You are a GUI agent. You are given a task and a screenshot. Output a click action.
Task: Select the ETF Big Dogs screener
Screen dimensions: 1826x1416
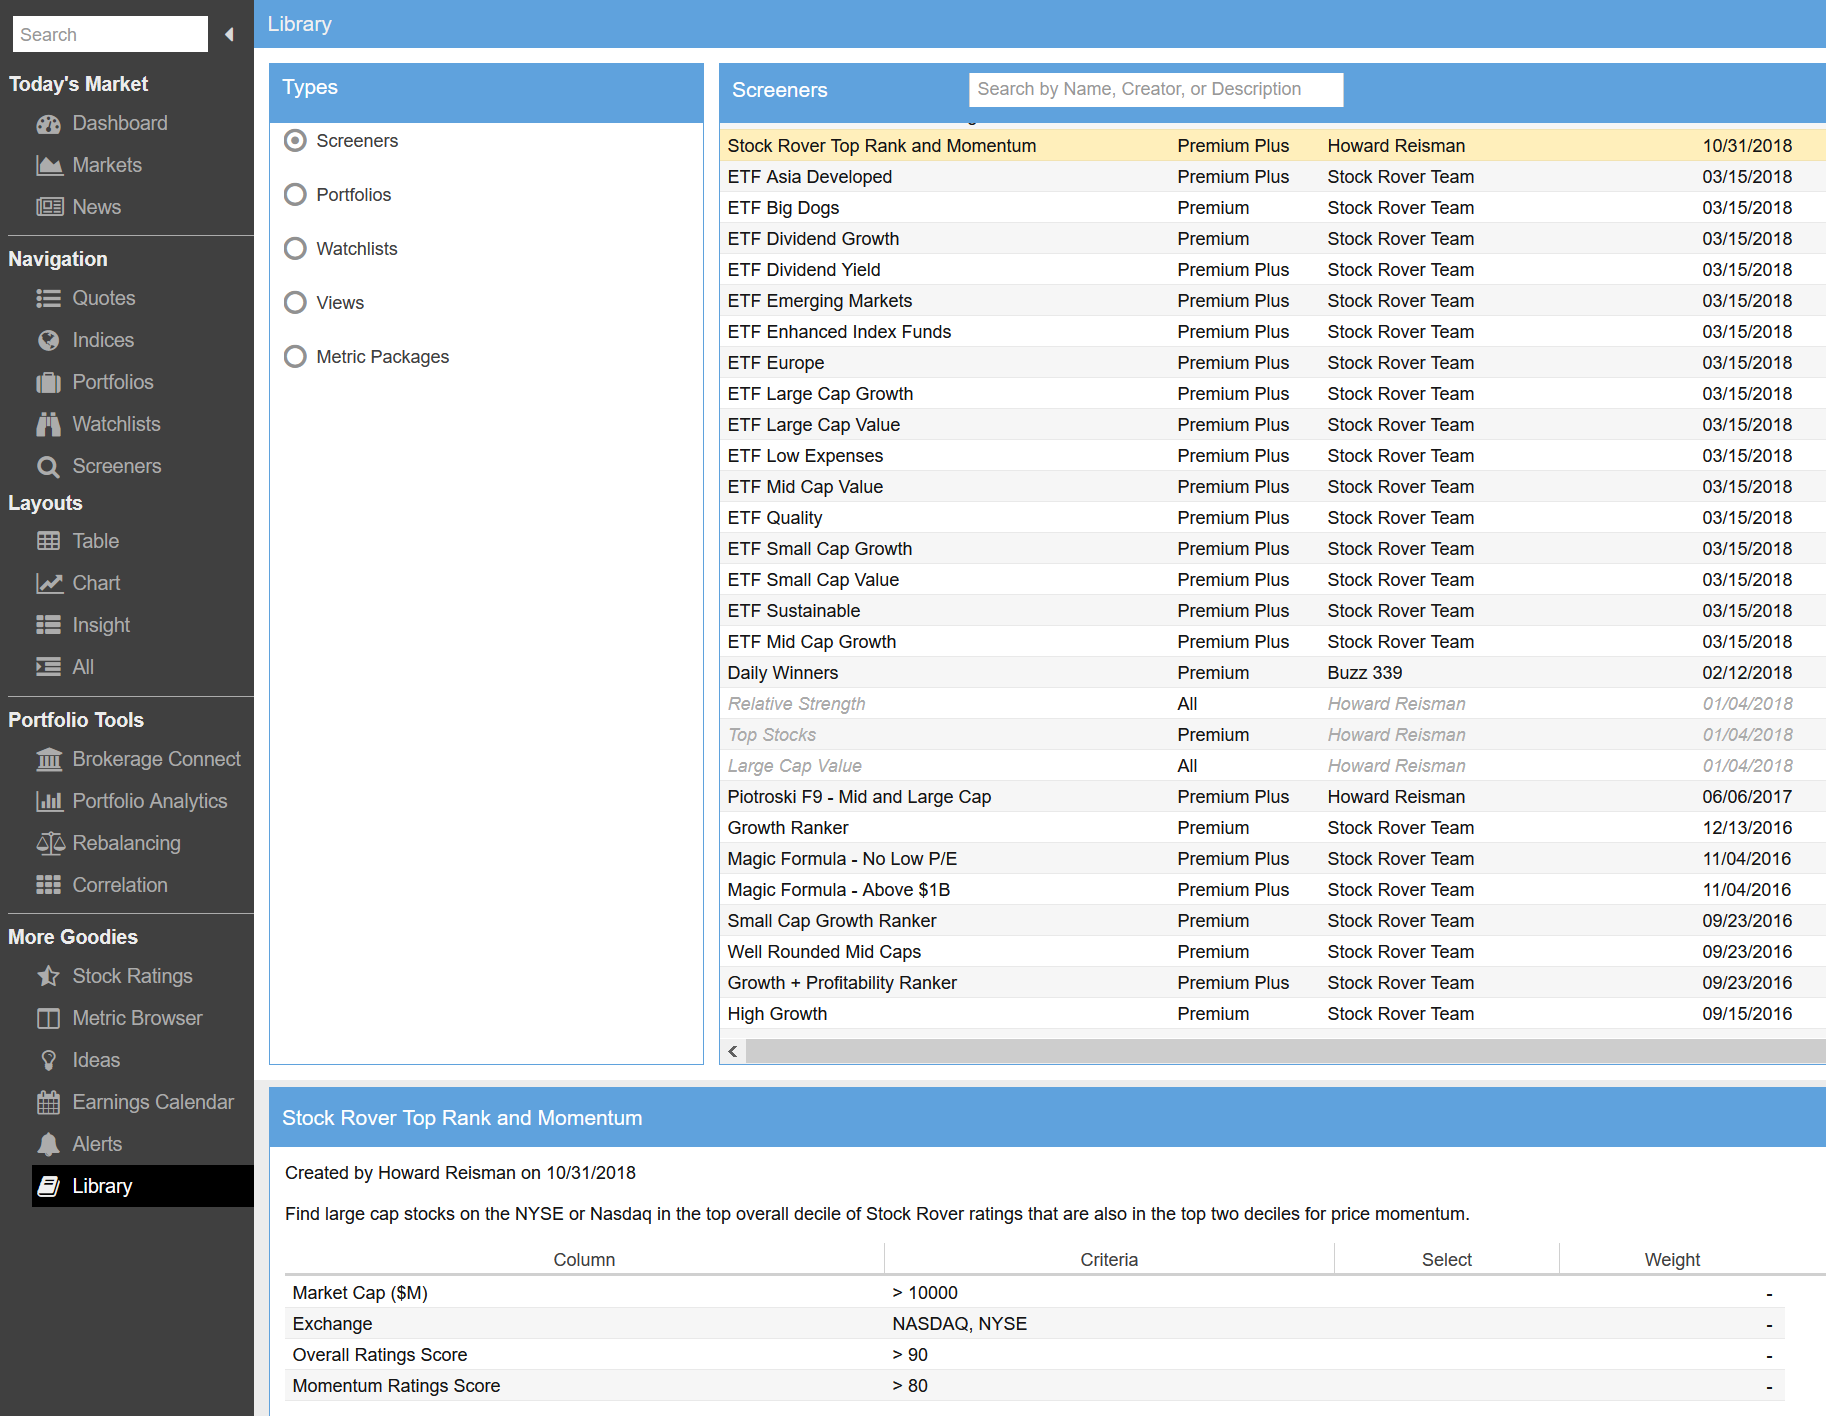1272,208
